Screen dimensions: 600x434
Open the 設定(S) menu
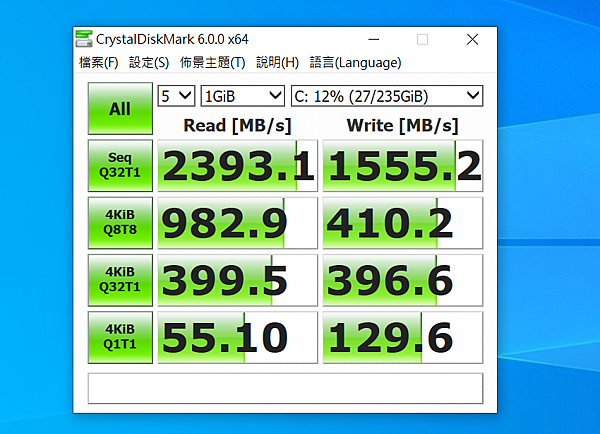[149, 62]
